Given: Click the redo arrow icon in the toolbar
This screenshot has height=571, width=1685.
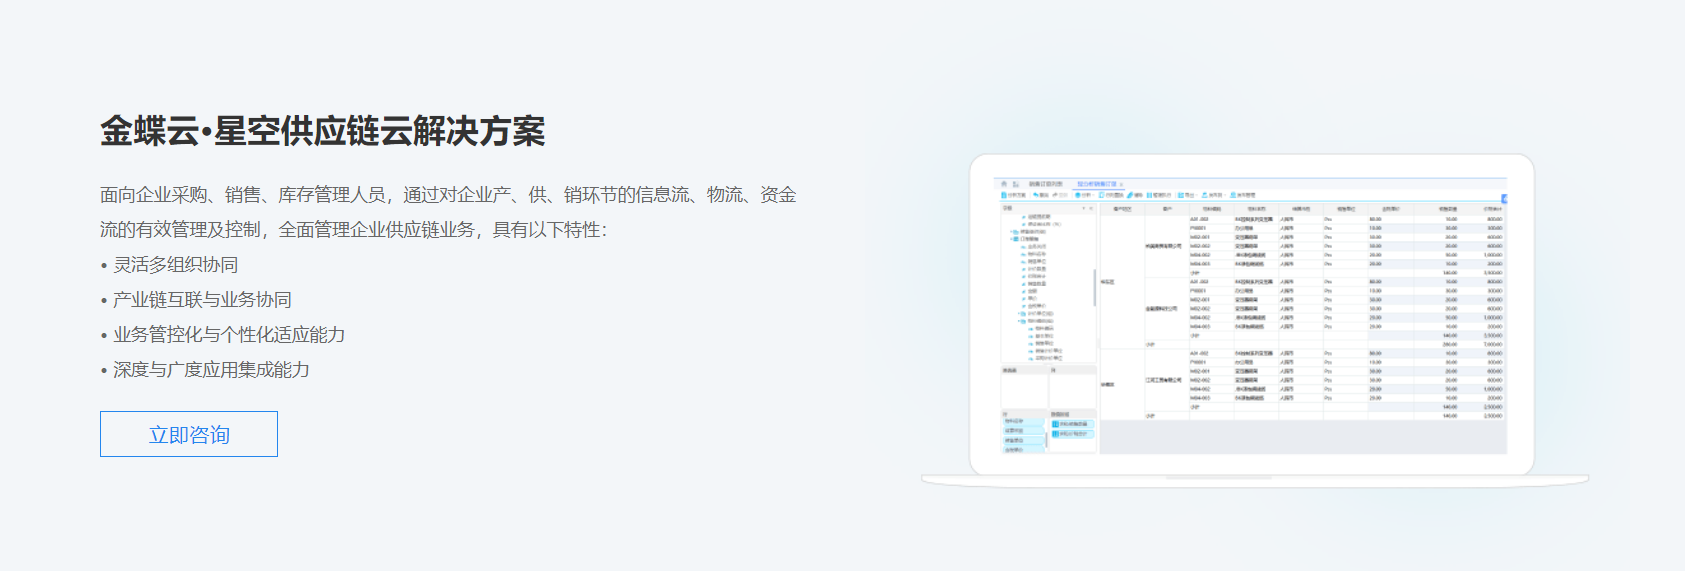Looking at the screenshot, I should [1055, 195].
